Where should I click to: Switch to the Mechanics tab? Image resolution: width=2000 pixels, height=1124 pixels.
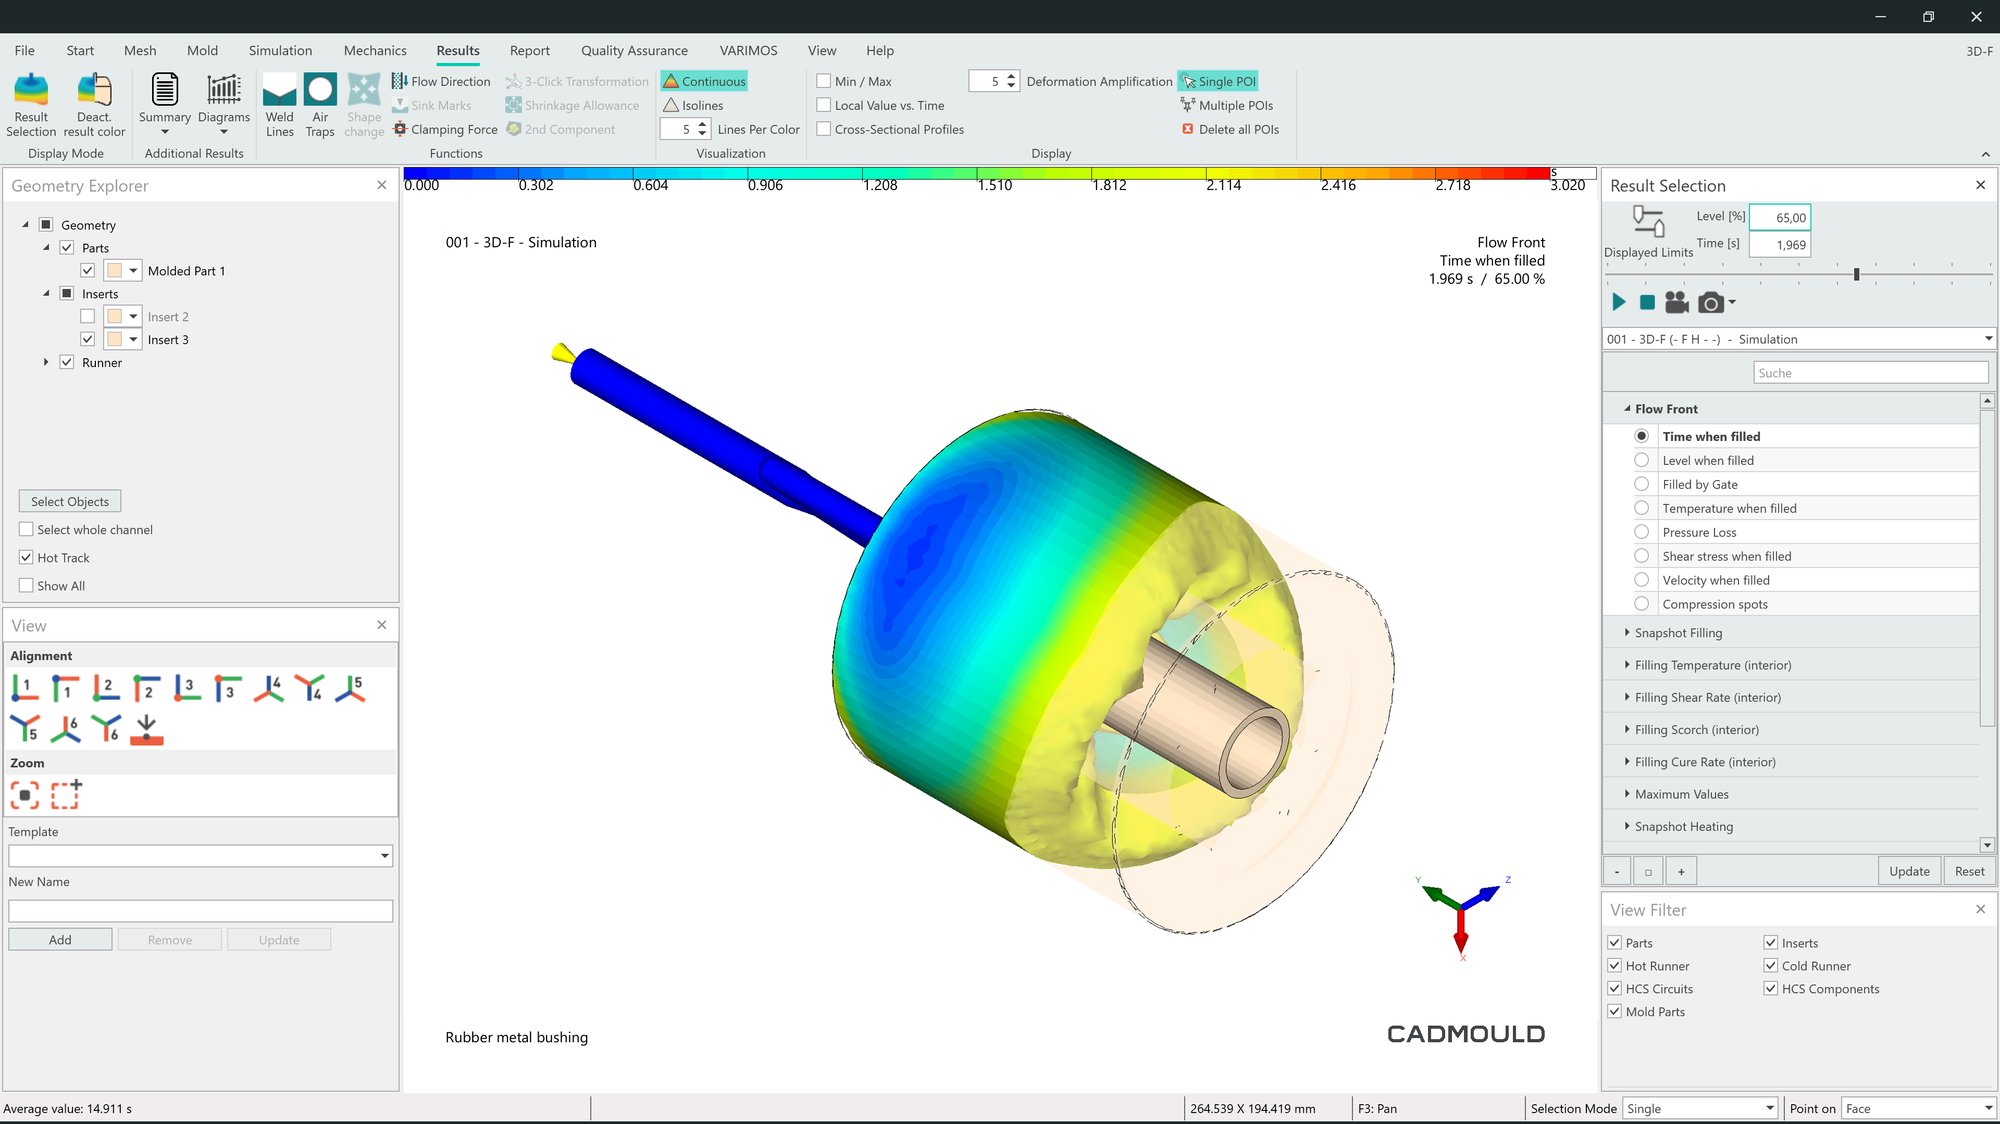pos(375,51)
